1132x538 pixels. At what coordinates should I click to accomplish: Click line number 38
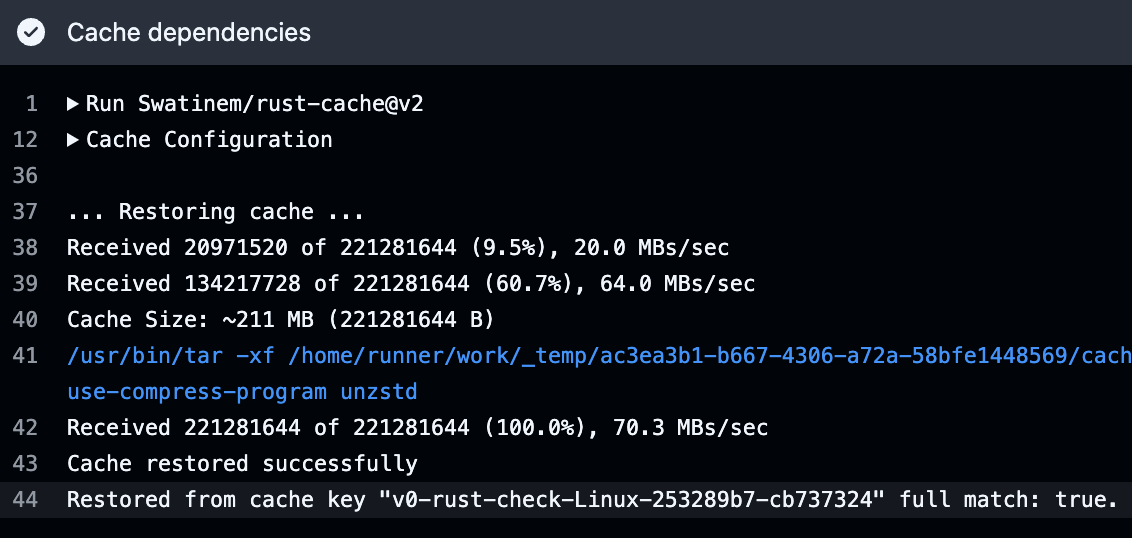[25, 248]
